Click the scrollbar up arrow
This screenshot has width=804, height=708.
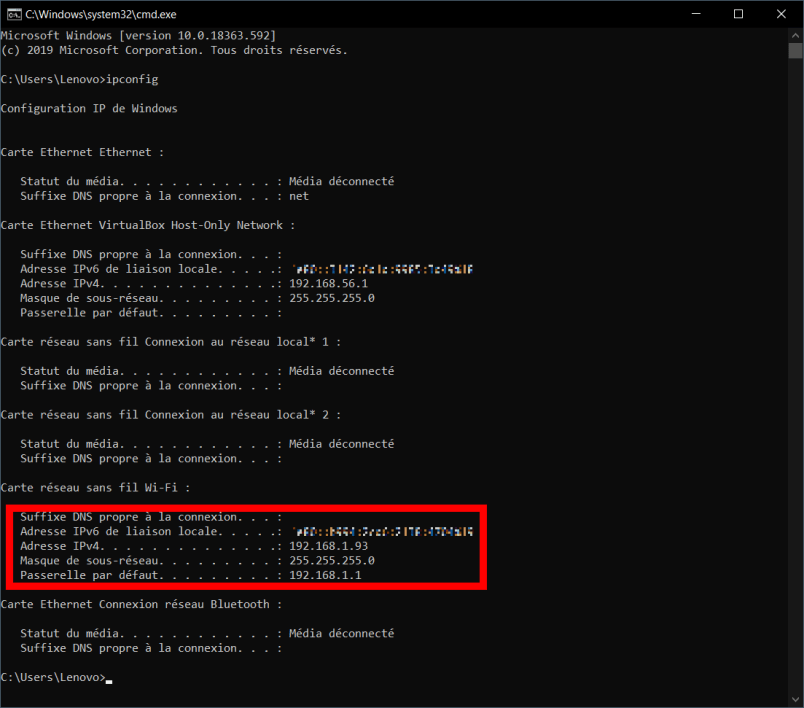(x=795, y=36)
